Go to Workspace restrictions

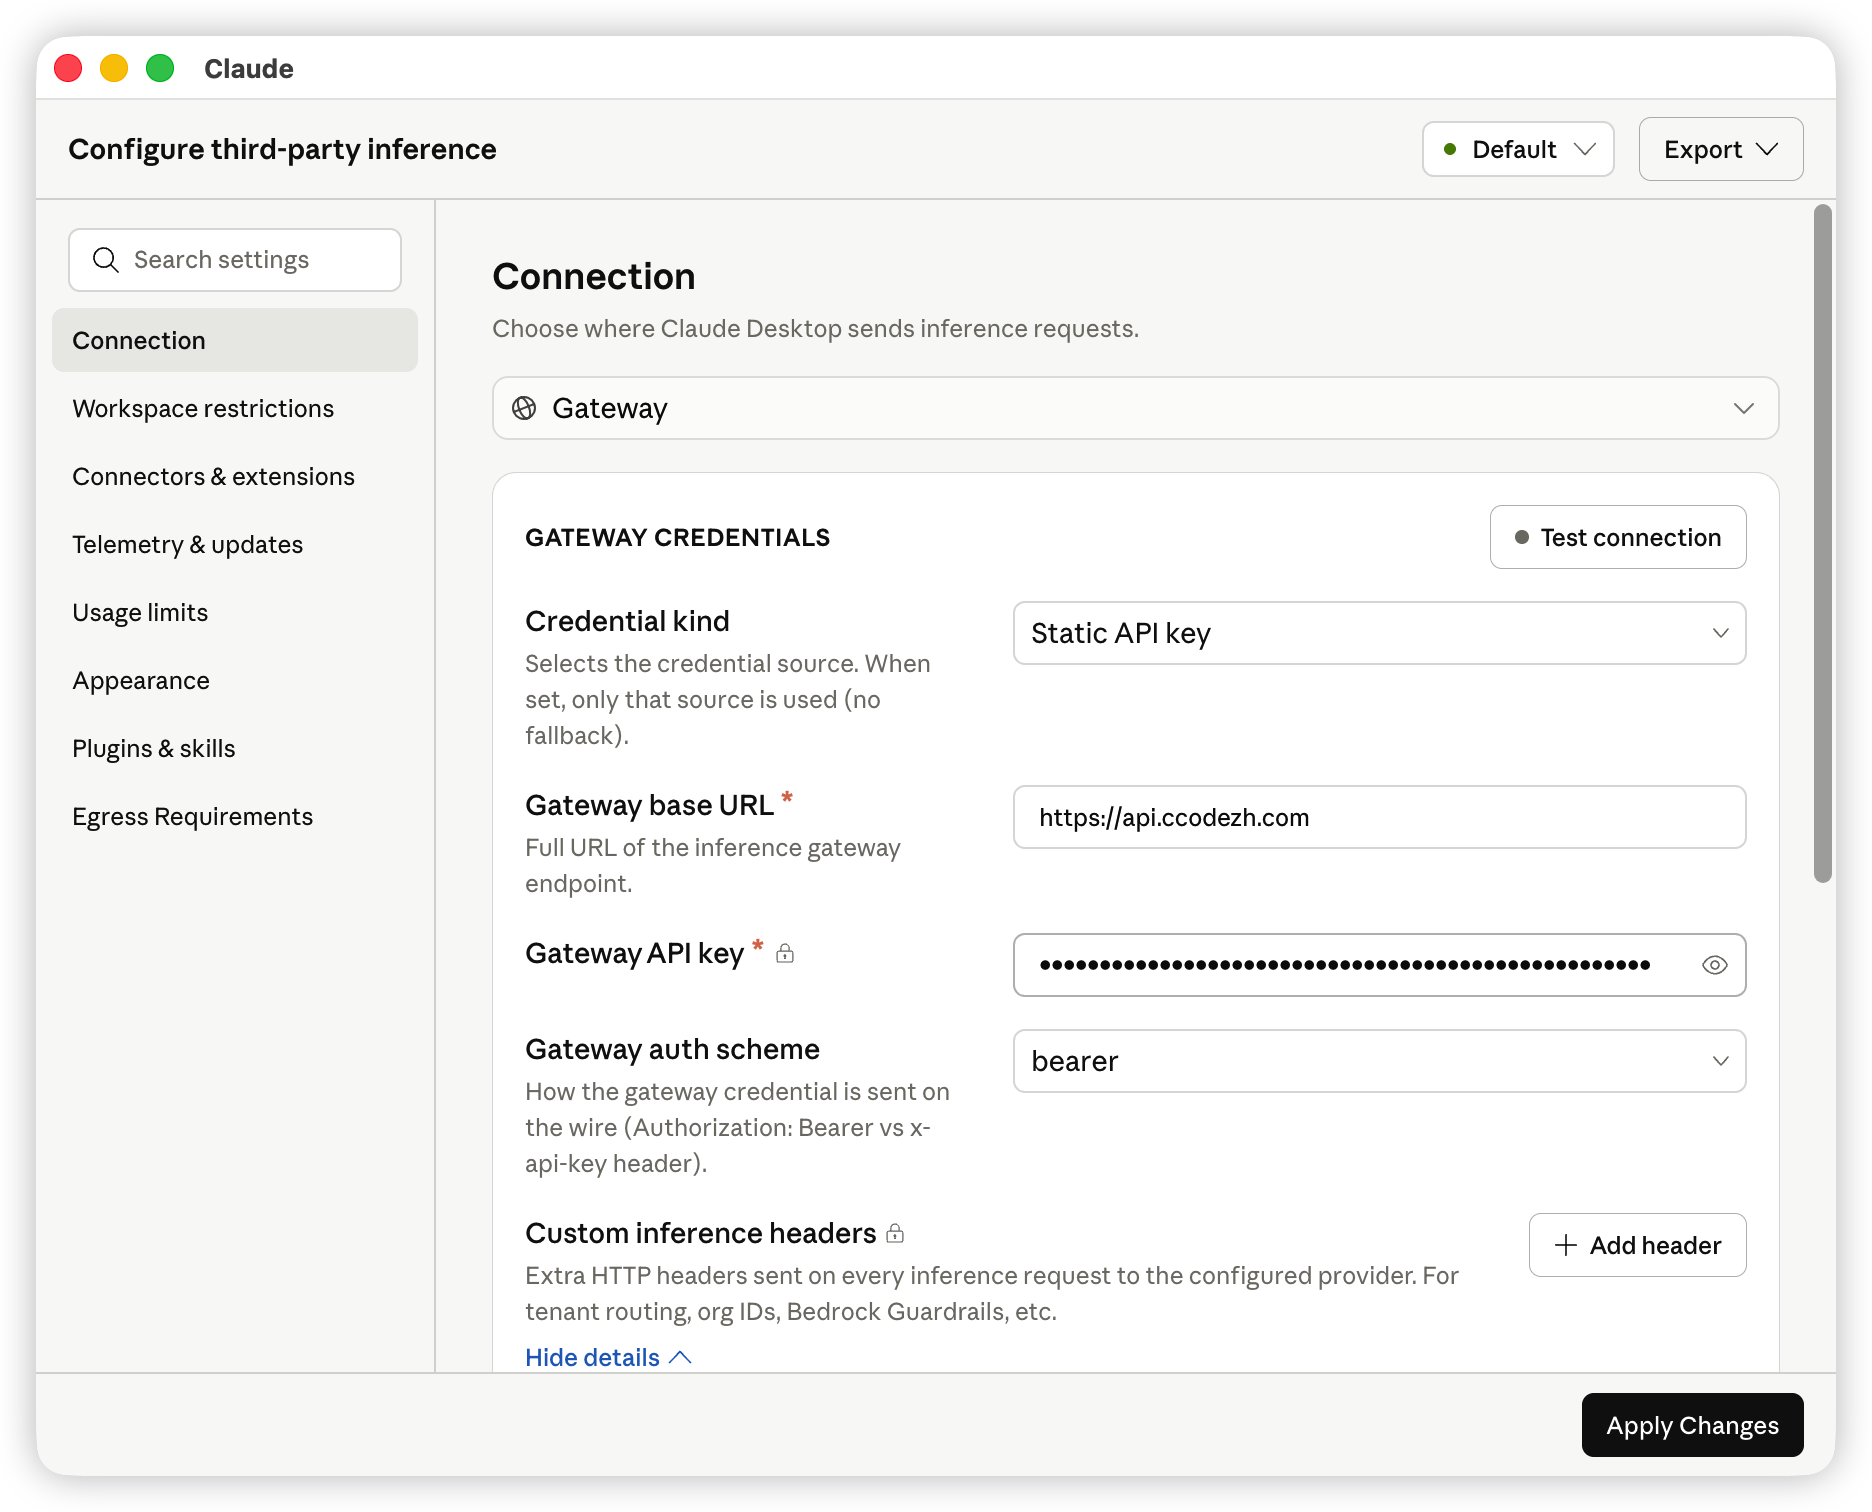(x=235, y=408)
